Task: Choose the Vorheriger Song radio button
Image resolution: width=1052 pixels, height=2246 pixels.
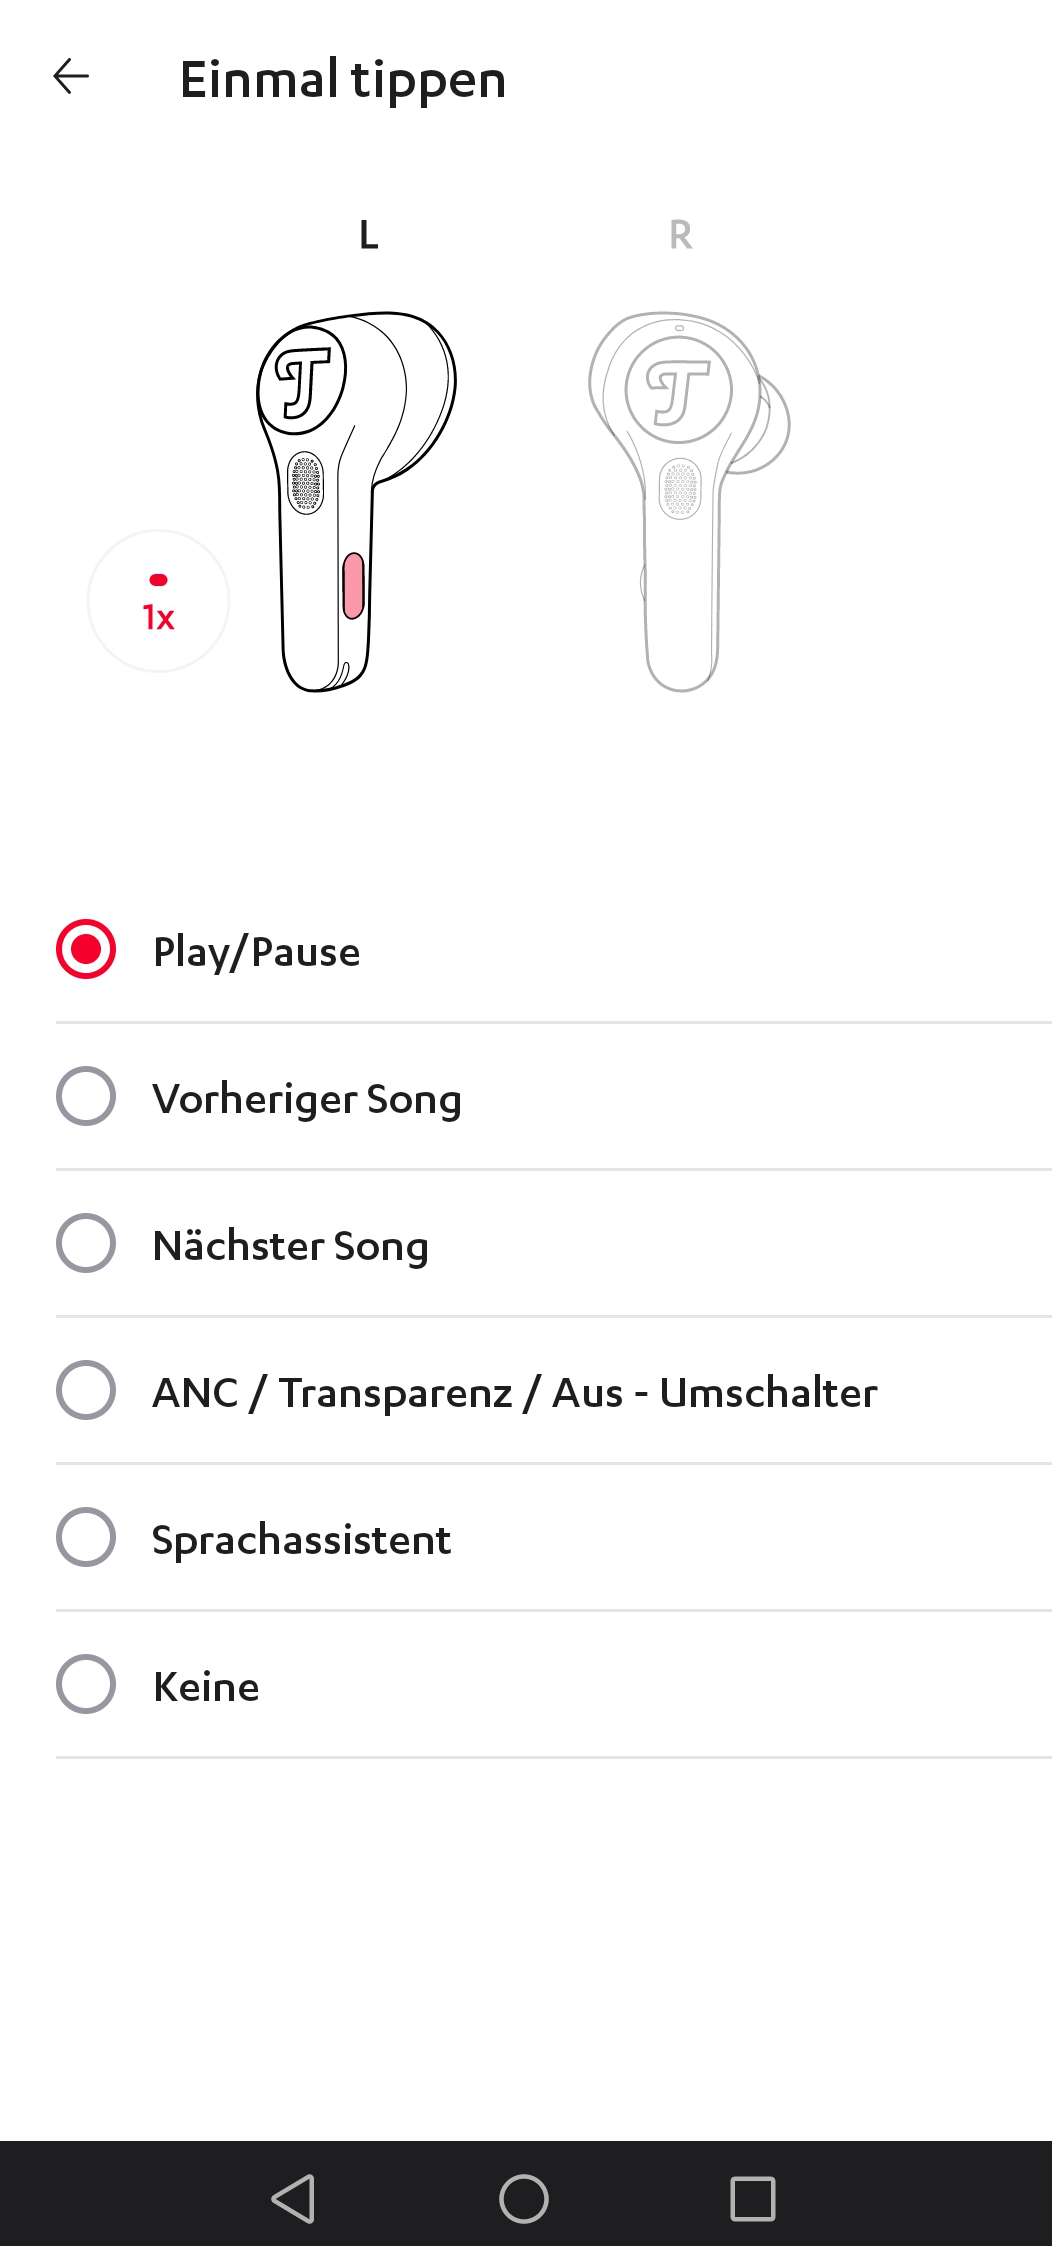Action: 86,1097
